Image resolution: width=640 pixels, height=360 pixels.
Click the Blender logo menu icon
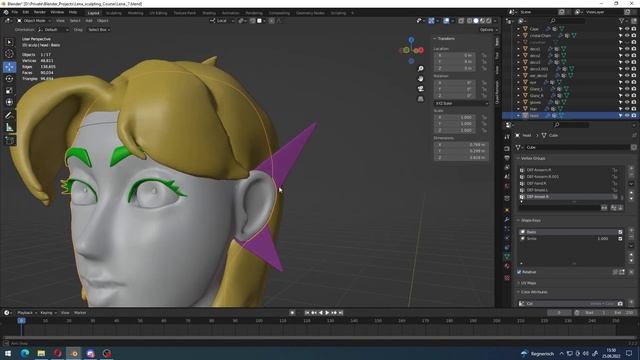[6, 12]
